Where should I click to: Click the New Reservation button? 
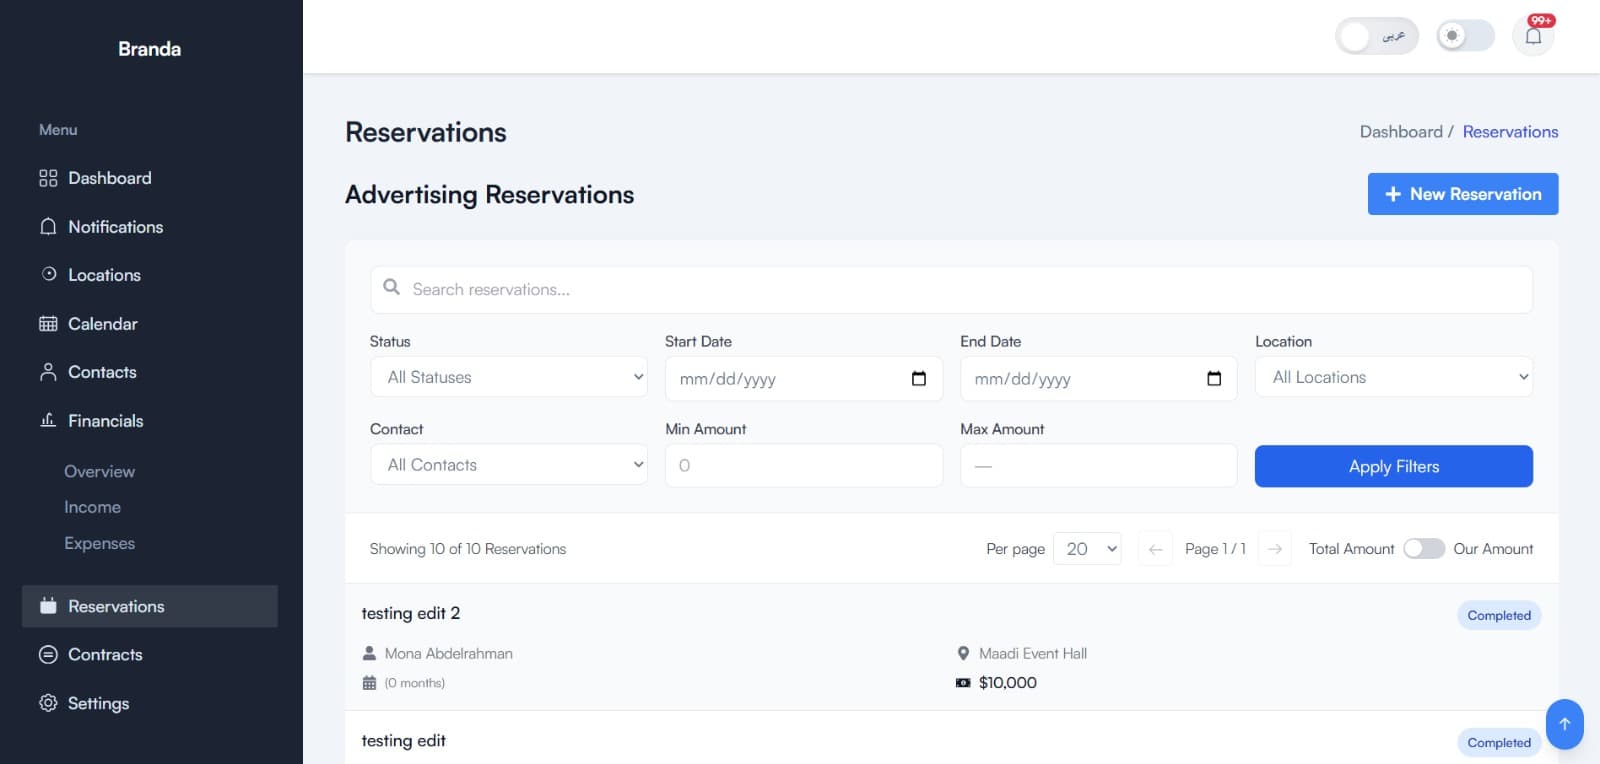pyautogui.click(x=1463, y=194)
